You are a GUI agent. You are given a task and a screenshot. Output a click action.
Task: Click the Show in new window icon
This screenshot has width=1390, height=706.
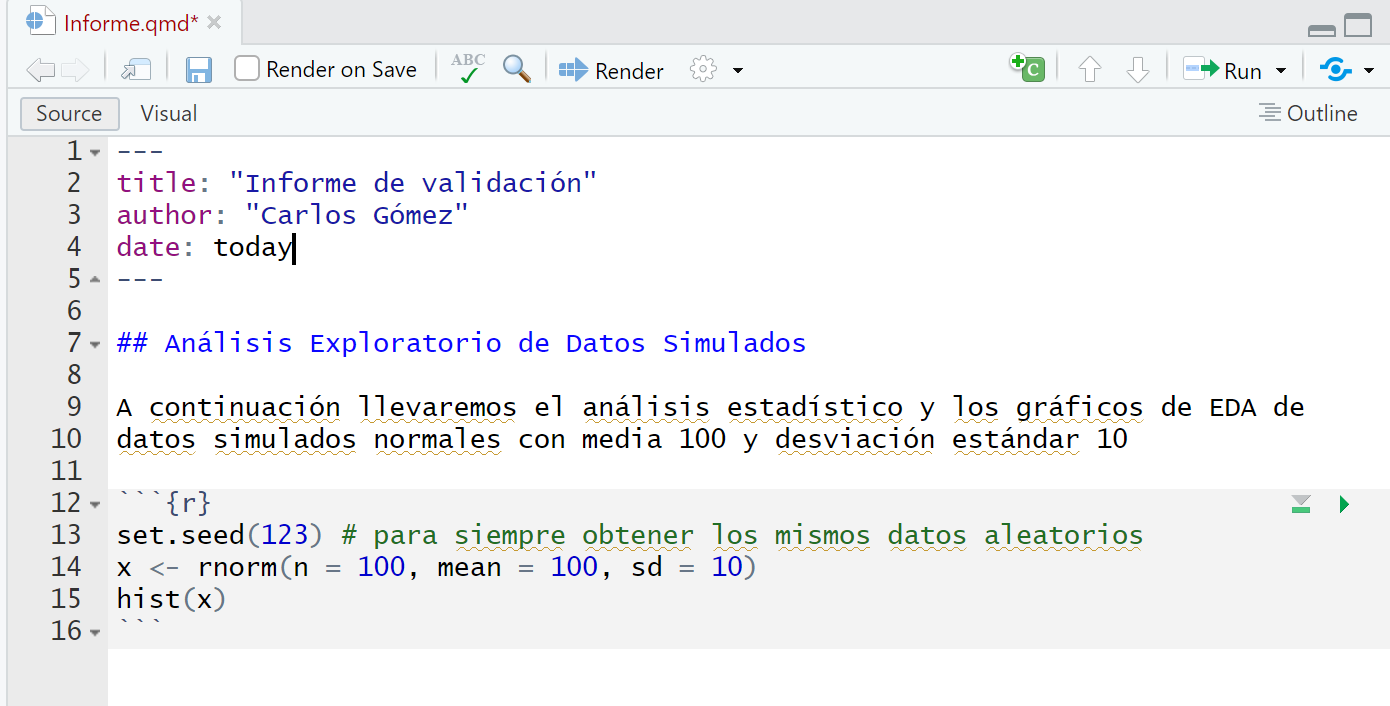(136, 70)
